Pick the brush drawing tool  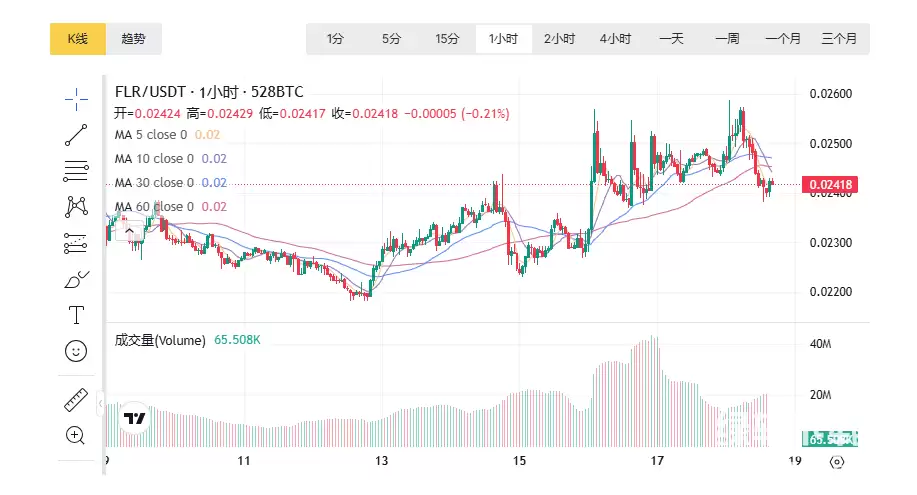pos(76,279)
